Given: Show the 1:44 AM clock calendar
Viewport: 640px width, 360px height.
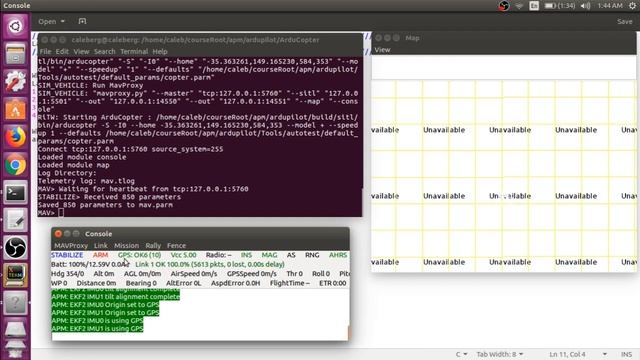Looking at the screenshot, I should pyautogui.click(x=610, y=6).
